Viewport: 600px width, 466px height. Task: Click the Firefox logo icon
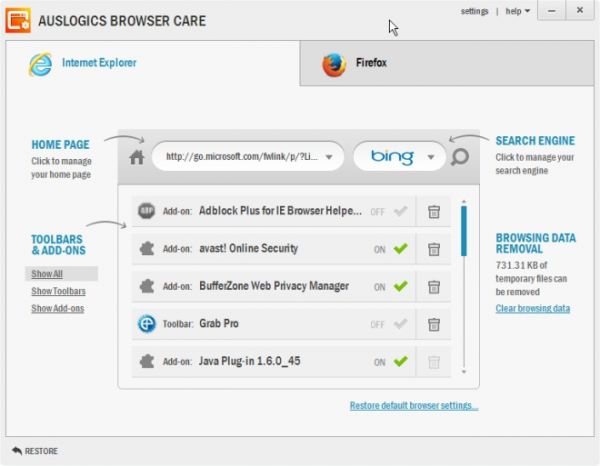[x=334, y=65]
